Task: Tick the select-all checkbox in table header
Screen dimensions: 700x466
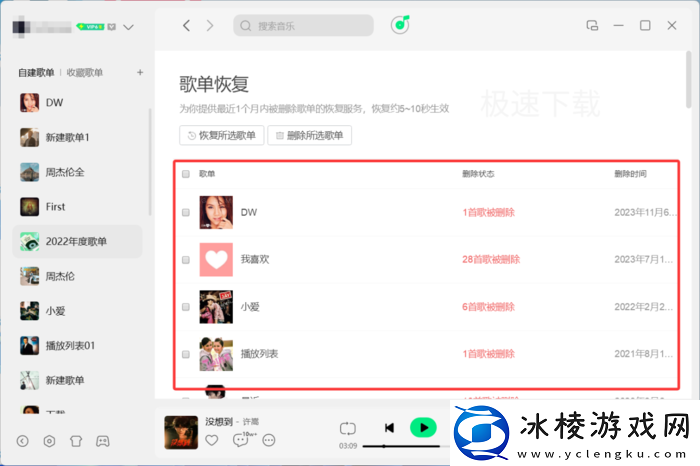Action: [186, 174]
